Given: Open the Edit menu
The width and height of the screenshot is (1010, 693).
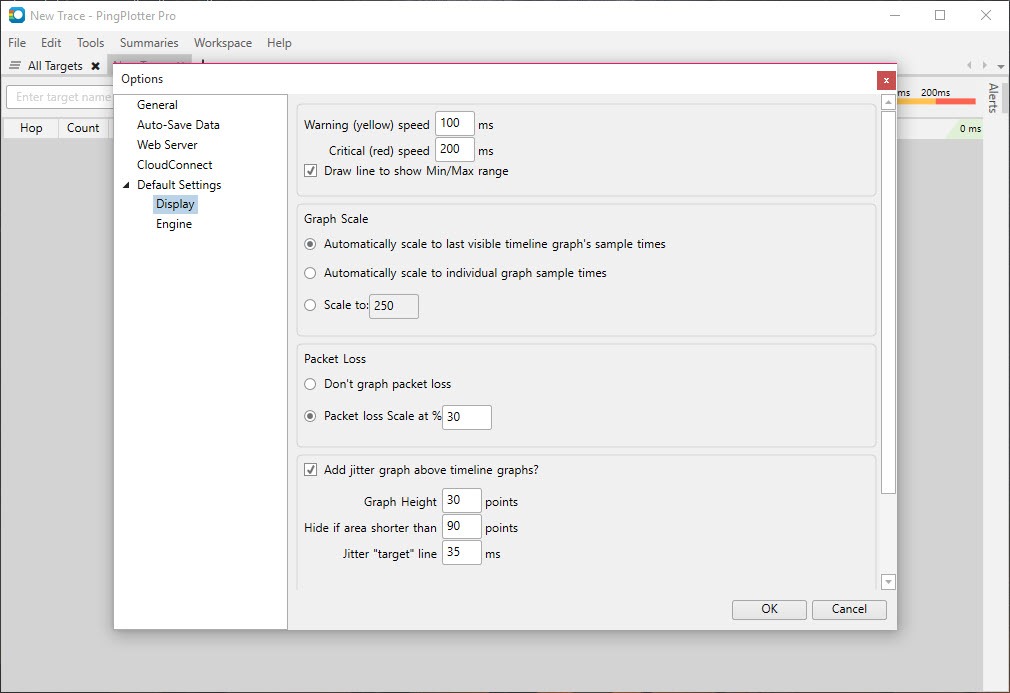Looking at the screenshot, I should pos(51,43).
